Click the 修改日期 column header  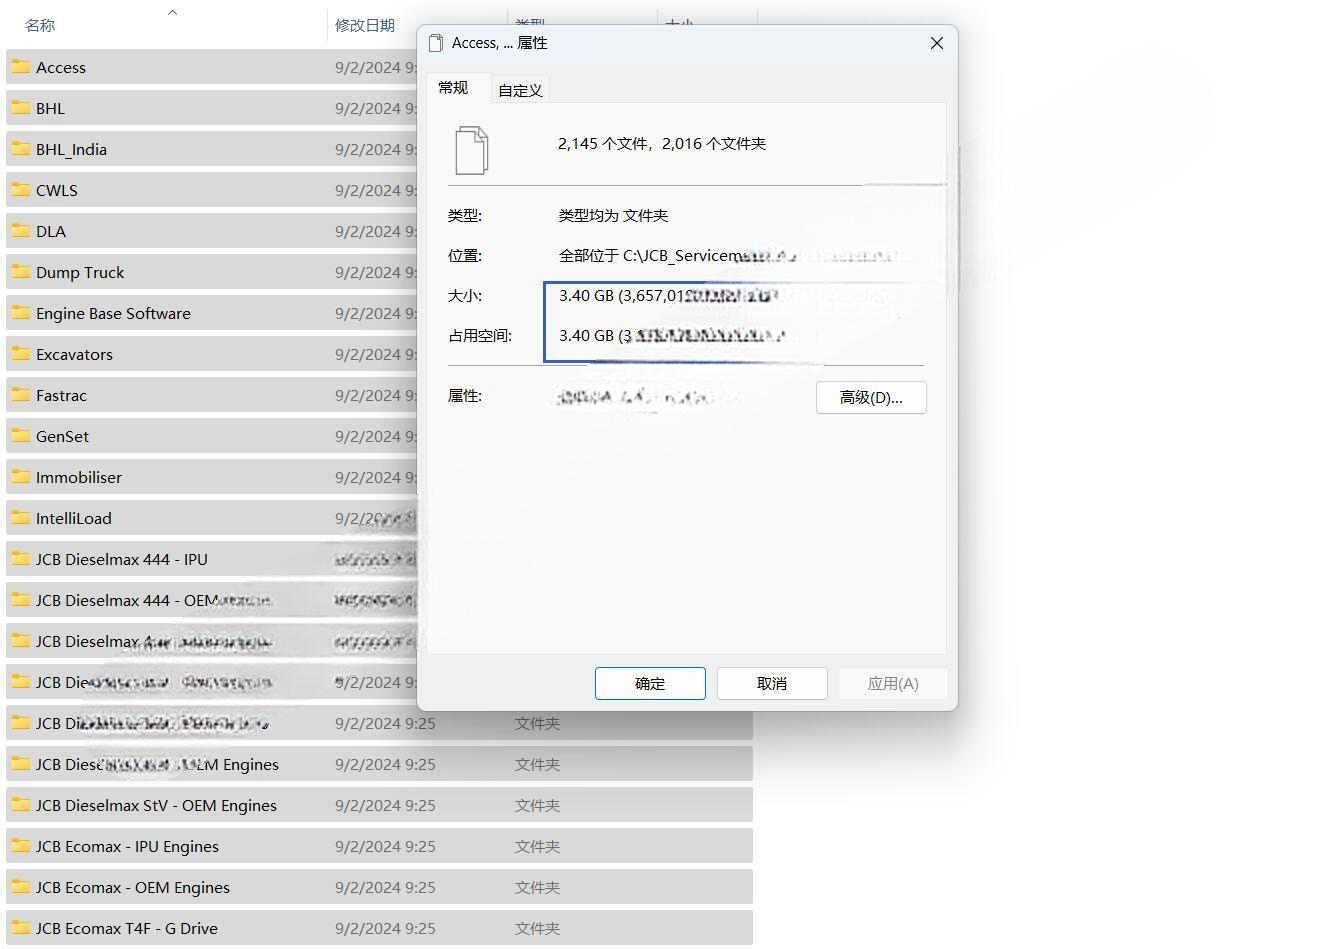coord(366,24)
